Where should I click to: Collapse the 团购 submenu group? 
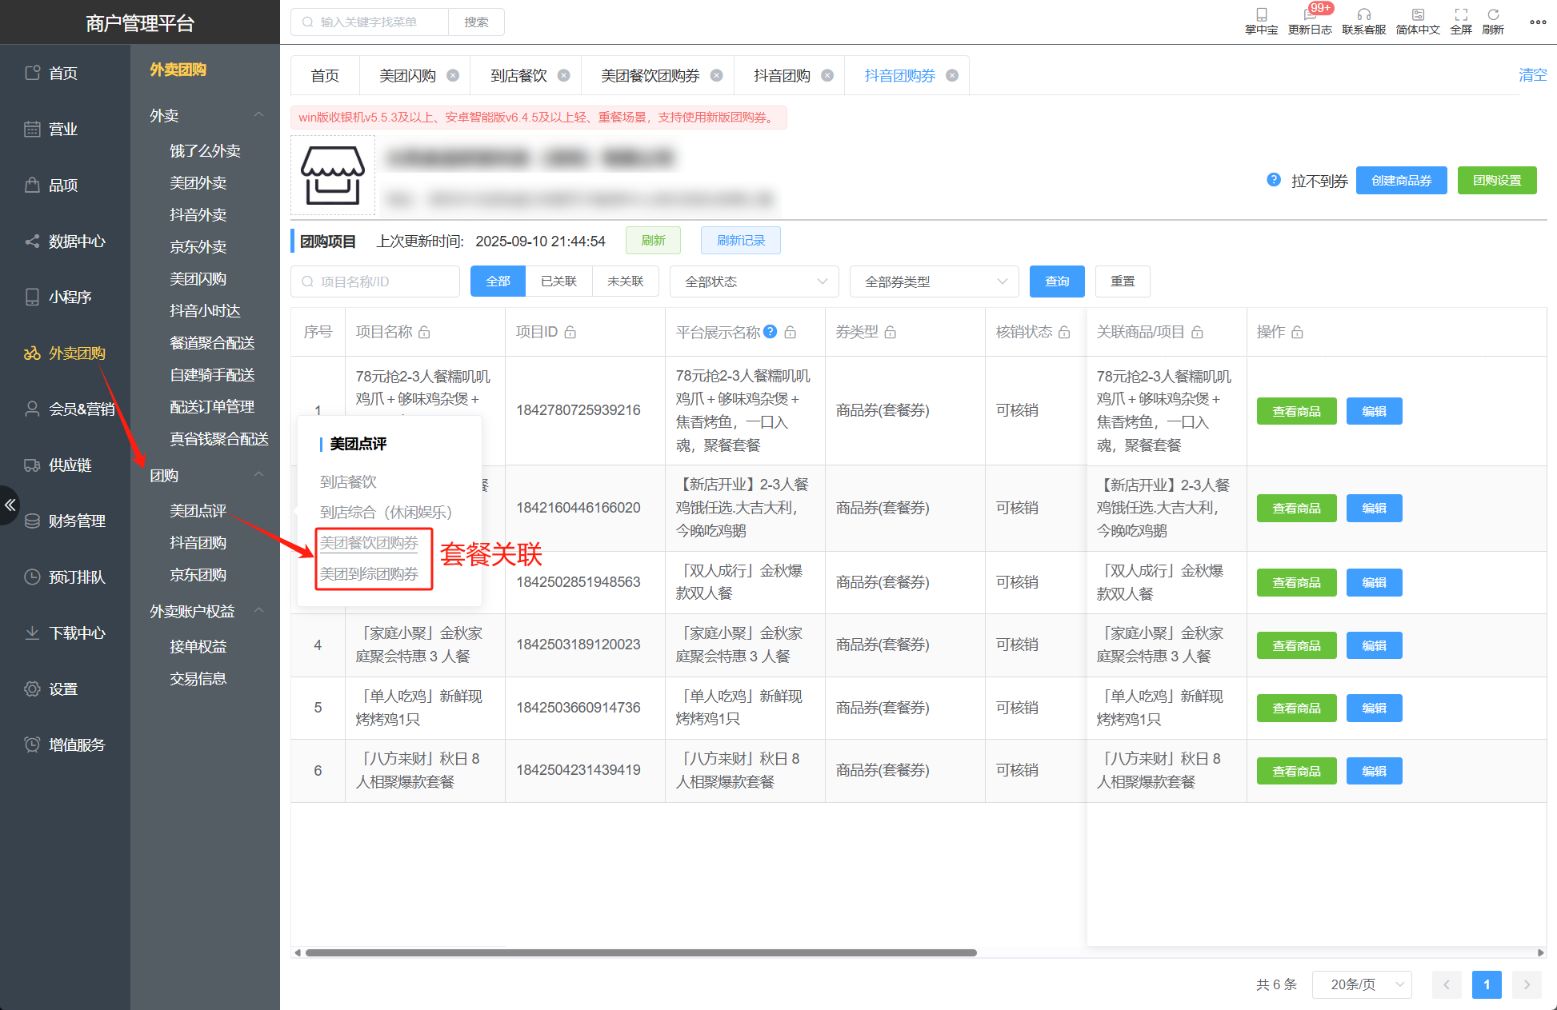click(259, 475)
